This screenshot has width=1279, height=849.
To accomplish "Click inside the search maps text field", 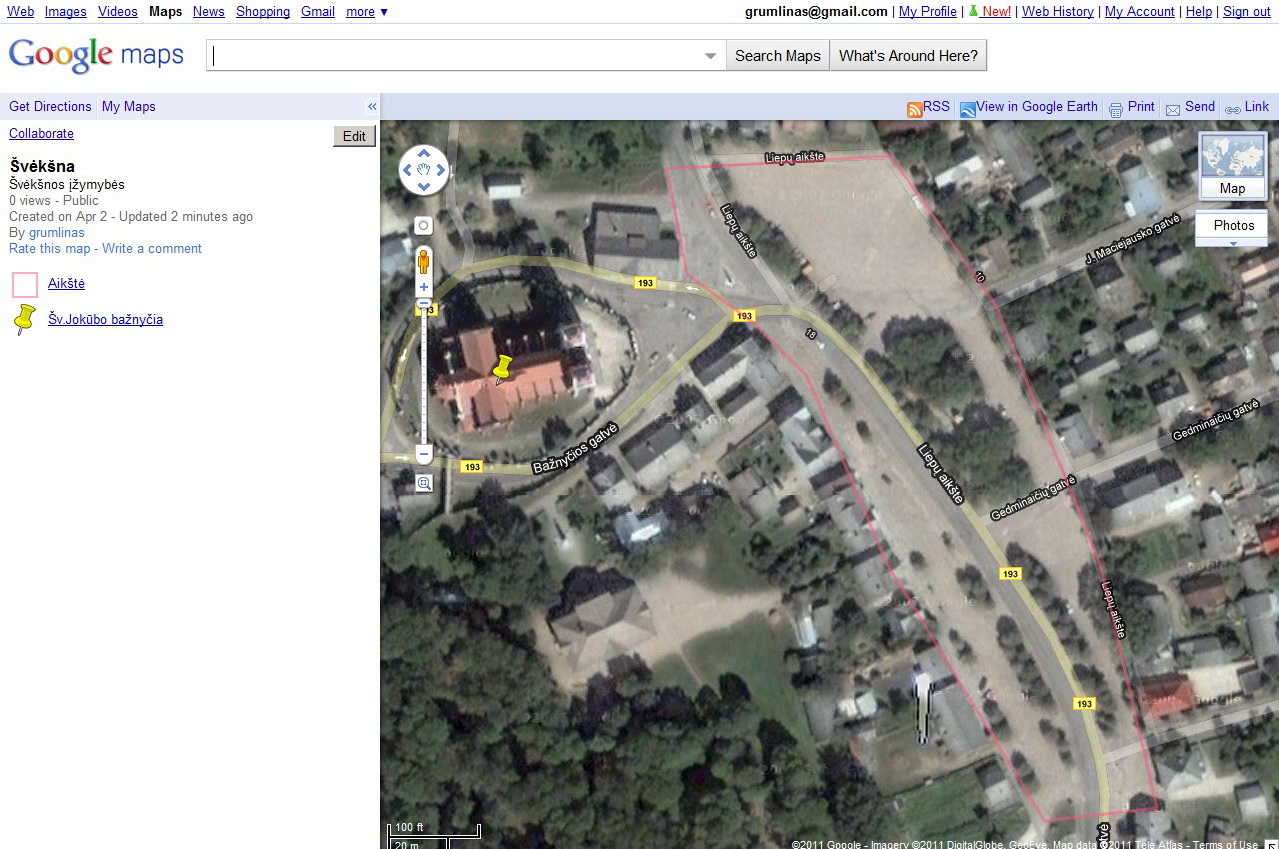I will click(455, 56).
